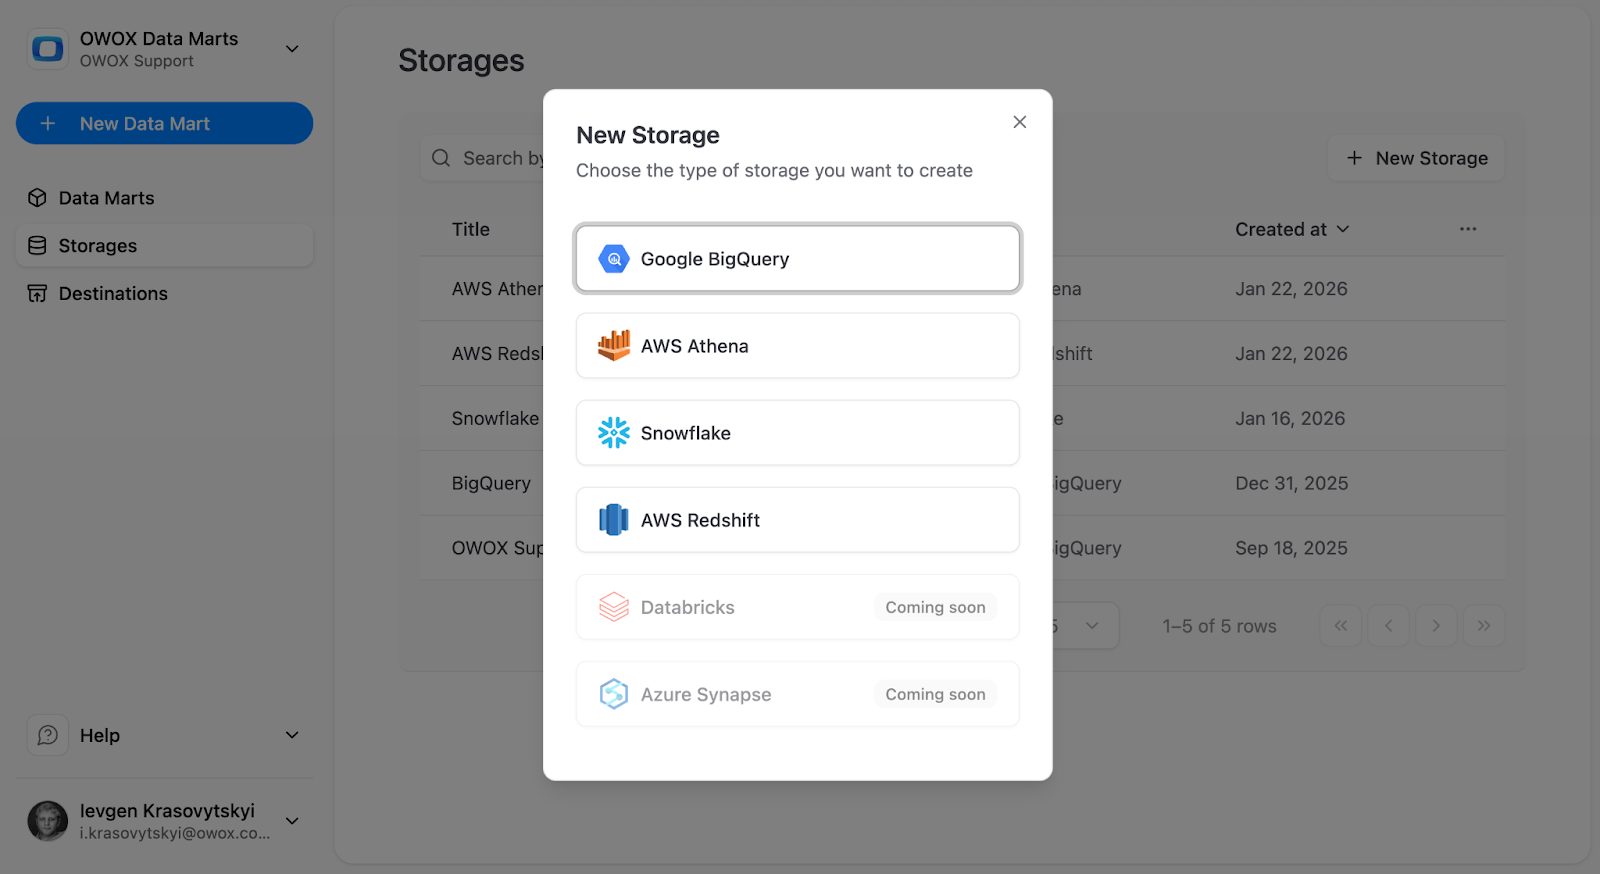Viewport: 1600px width, 874px height.
Task: Open the table options ellipsis menu
Action: (1467, 228)
